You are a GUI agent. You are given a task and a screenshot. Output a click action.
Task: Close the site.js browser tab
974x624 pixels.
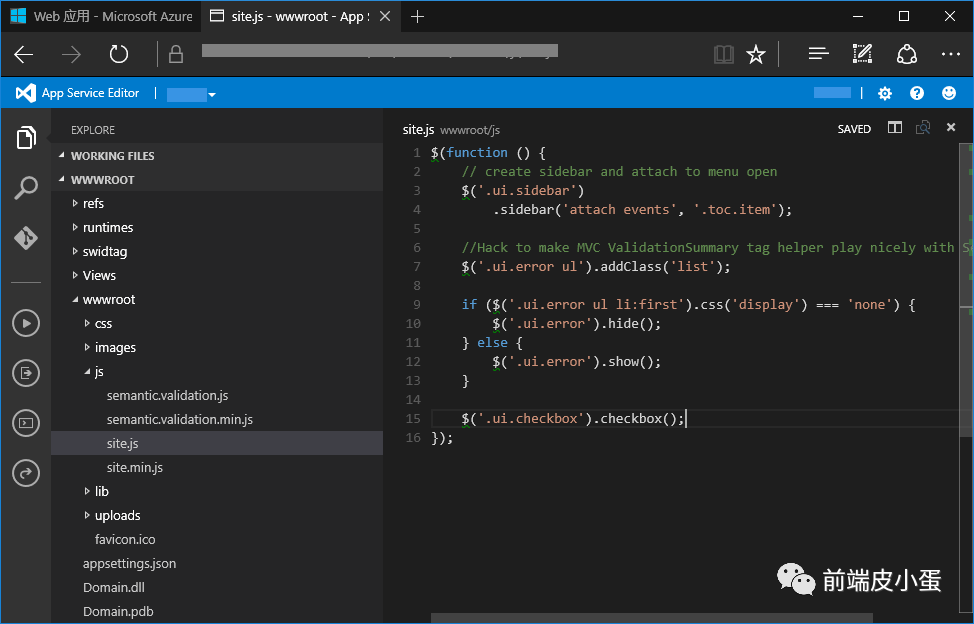click(x=385, y=16)
